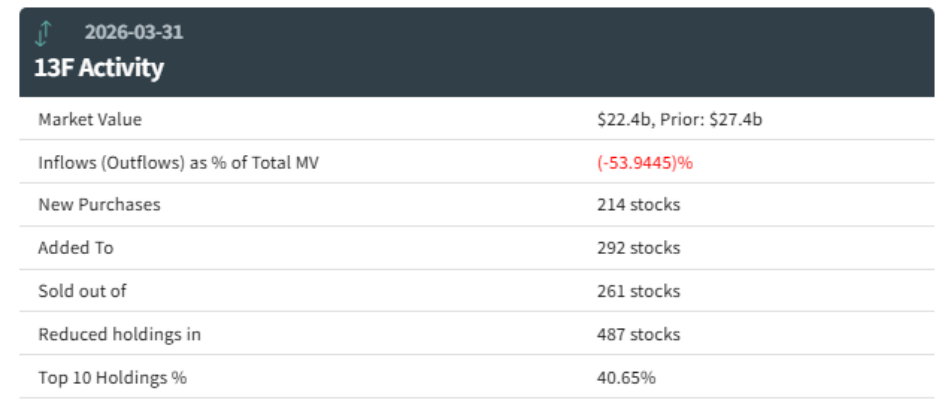Select the Top 10 Holdings % label

[x=113, y=378]
